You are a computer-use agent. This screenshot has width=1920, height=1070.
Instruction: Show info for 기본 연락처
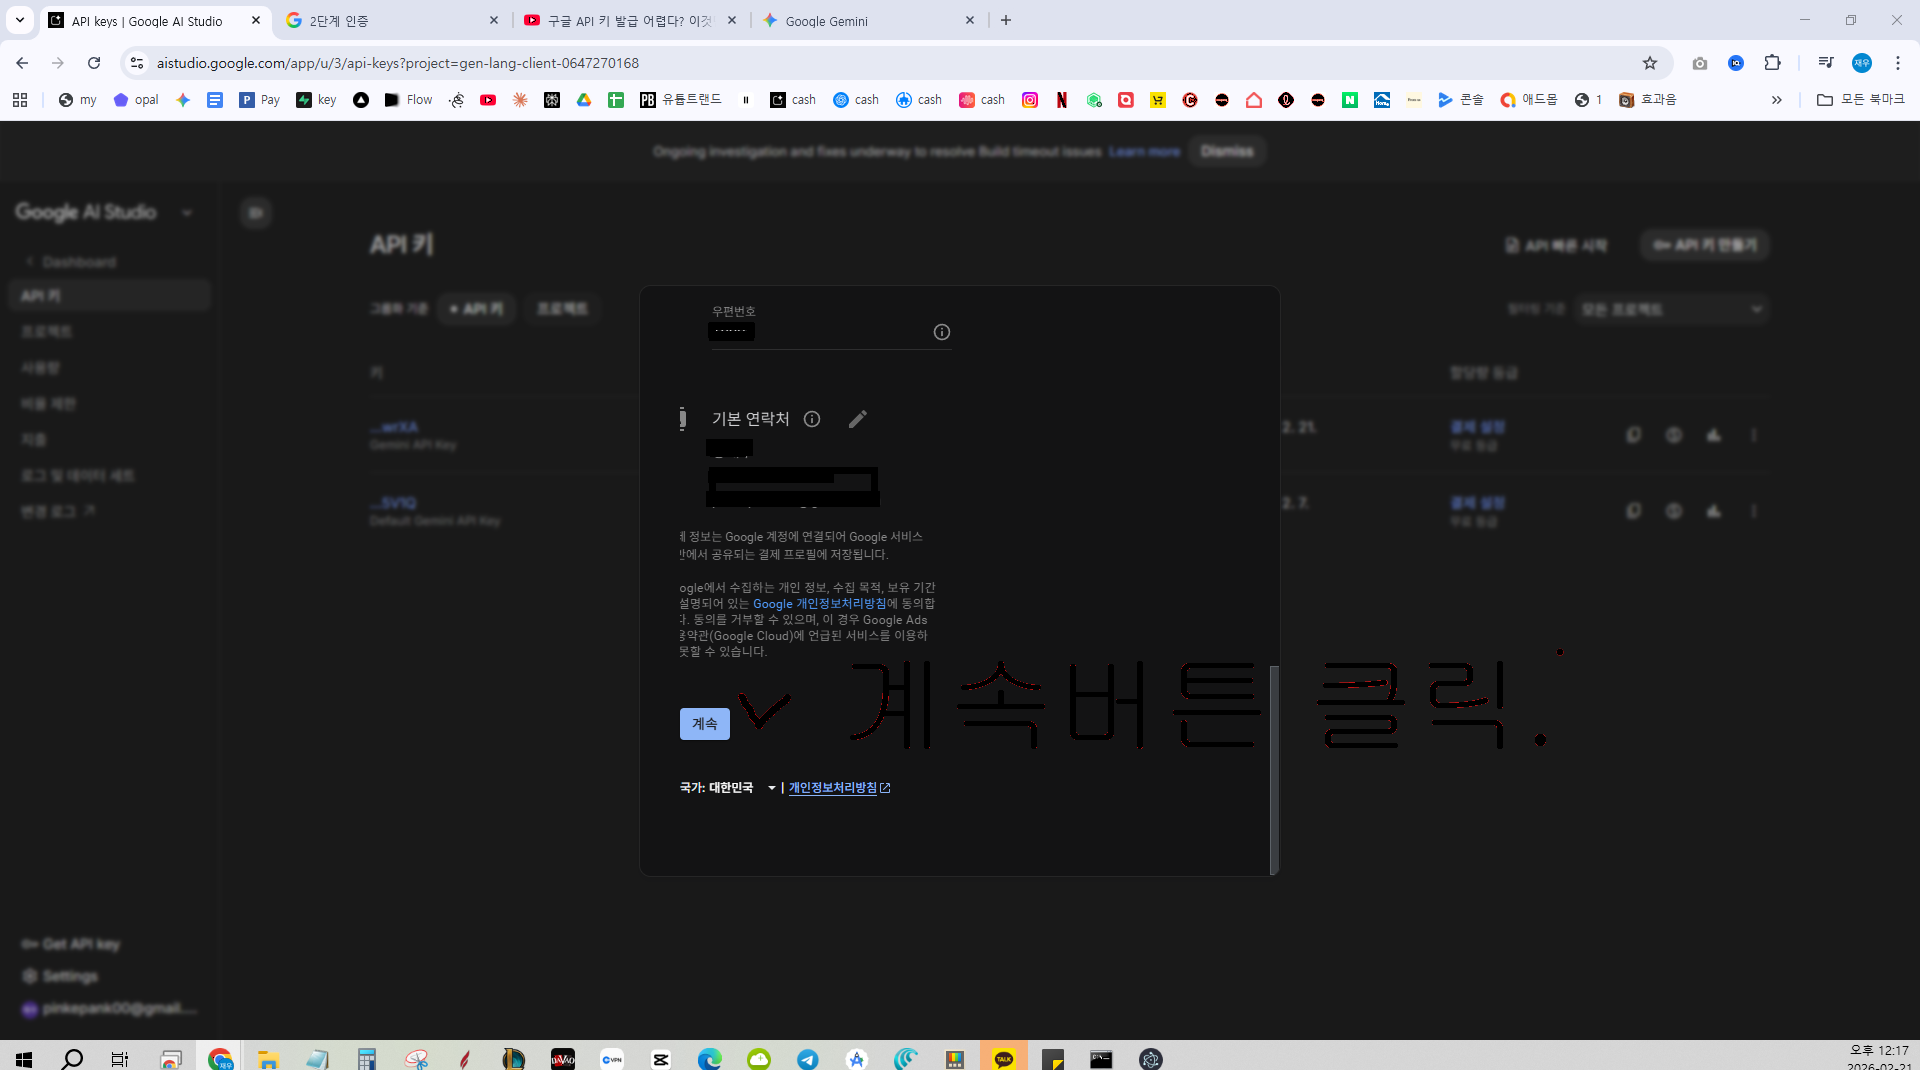[812, 419]
